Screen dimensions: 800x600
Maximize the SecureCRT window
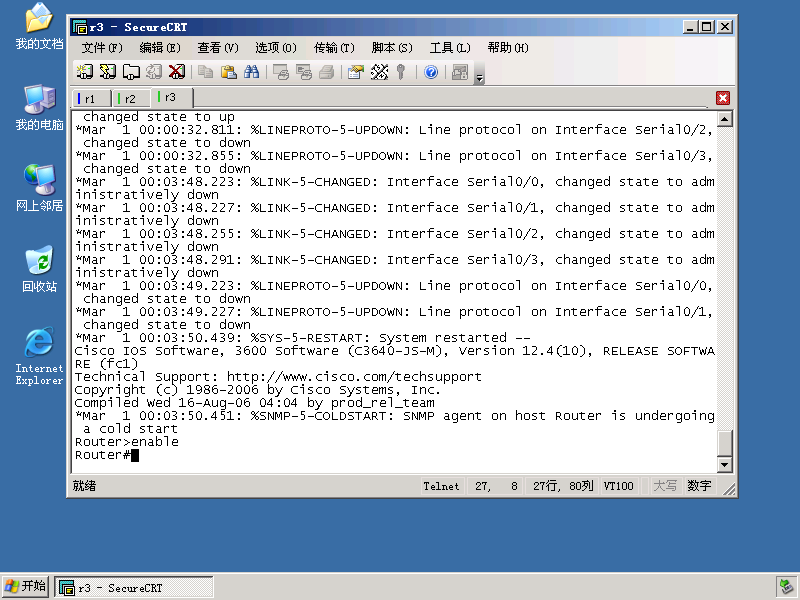pos(707,27)
